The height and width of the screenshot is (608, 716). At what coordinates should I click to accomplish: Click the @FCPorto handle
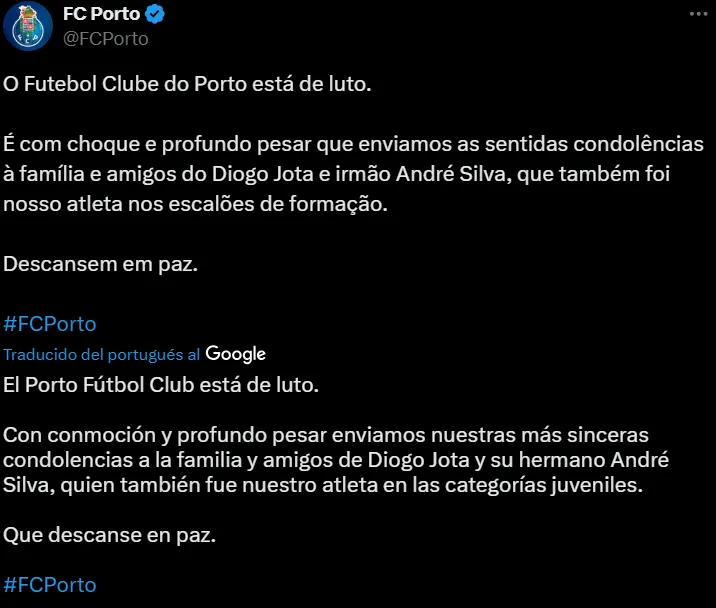tap(105, 38)
